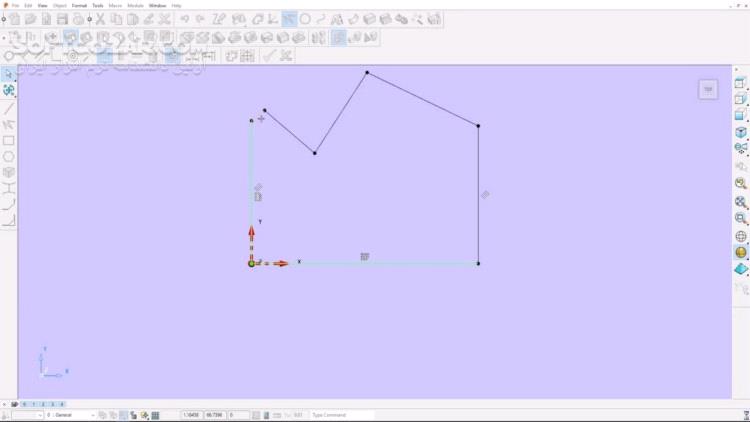Image resolution: width=750 pixels, height=422 pixels.
Task: Click the New model icon in top toolbar
Action: coord(15,19)
